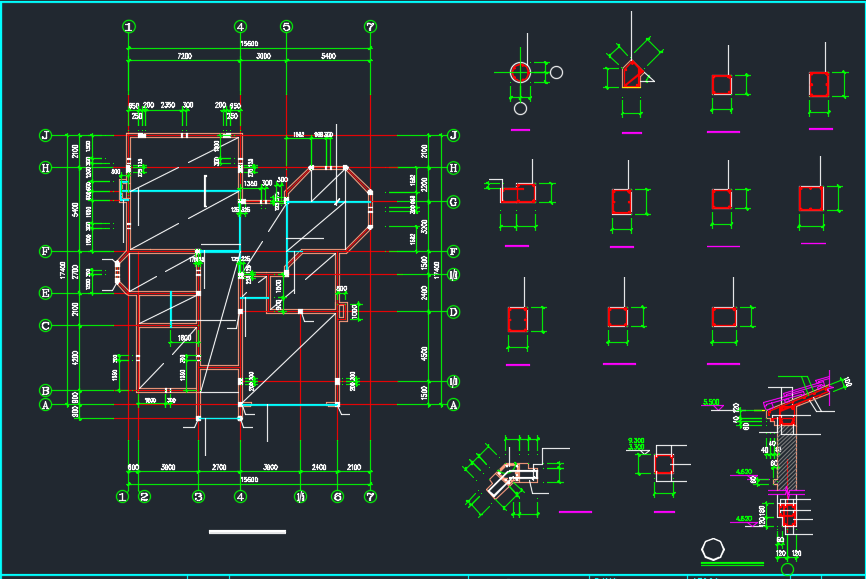The height and width of the screenshot is (579, 866).
Task: Select axis bubble H right of the plan
Action: pos(453,168)
